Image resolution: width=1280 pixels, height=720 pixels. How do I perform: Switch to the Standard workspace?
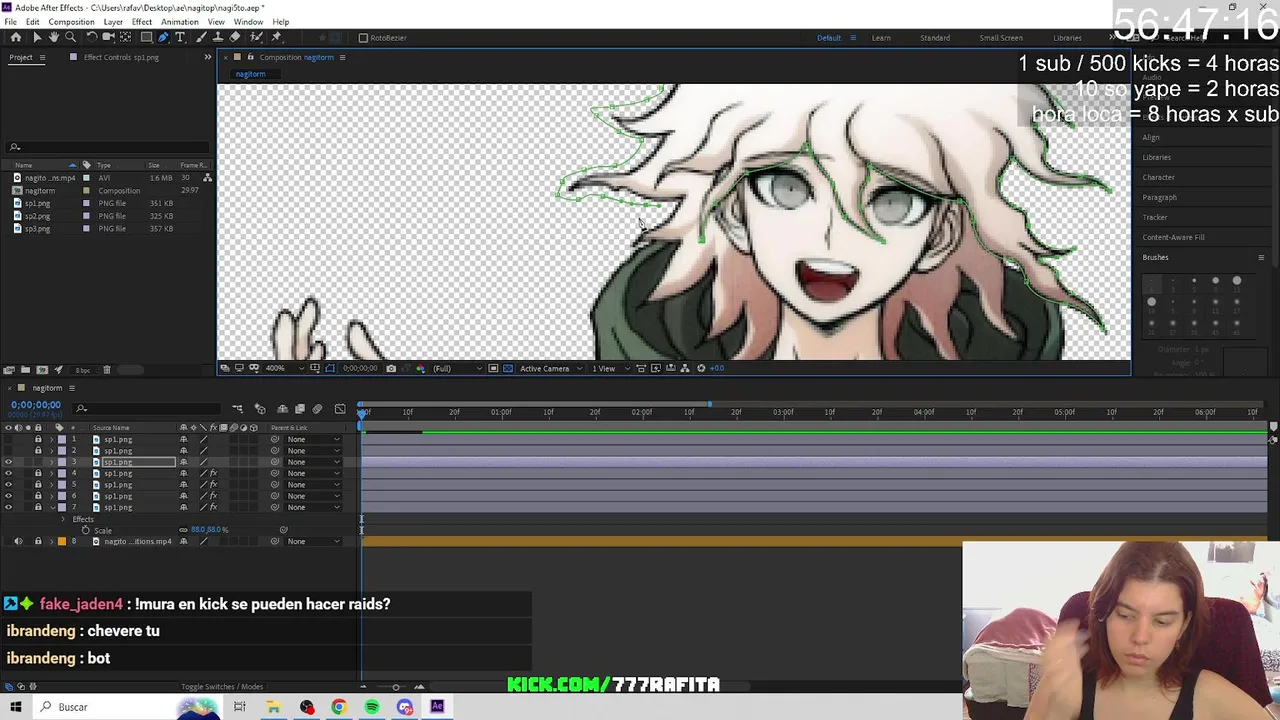[935, 38]
